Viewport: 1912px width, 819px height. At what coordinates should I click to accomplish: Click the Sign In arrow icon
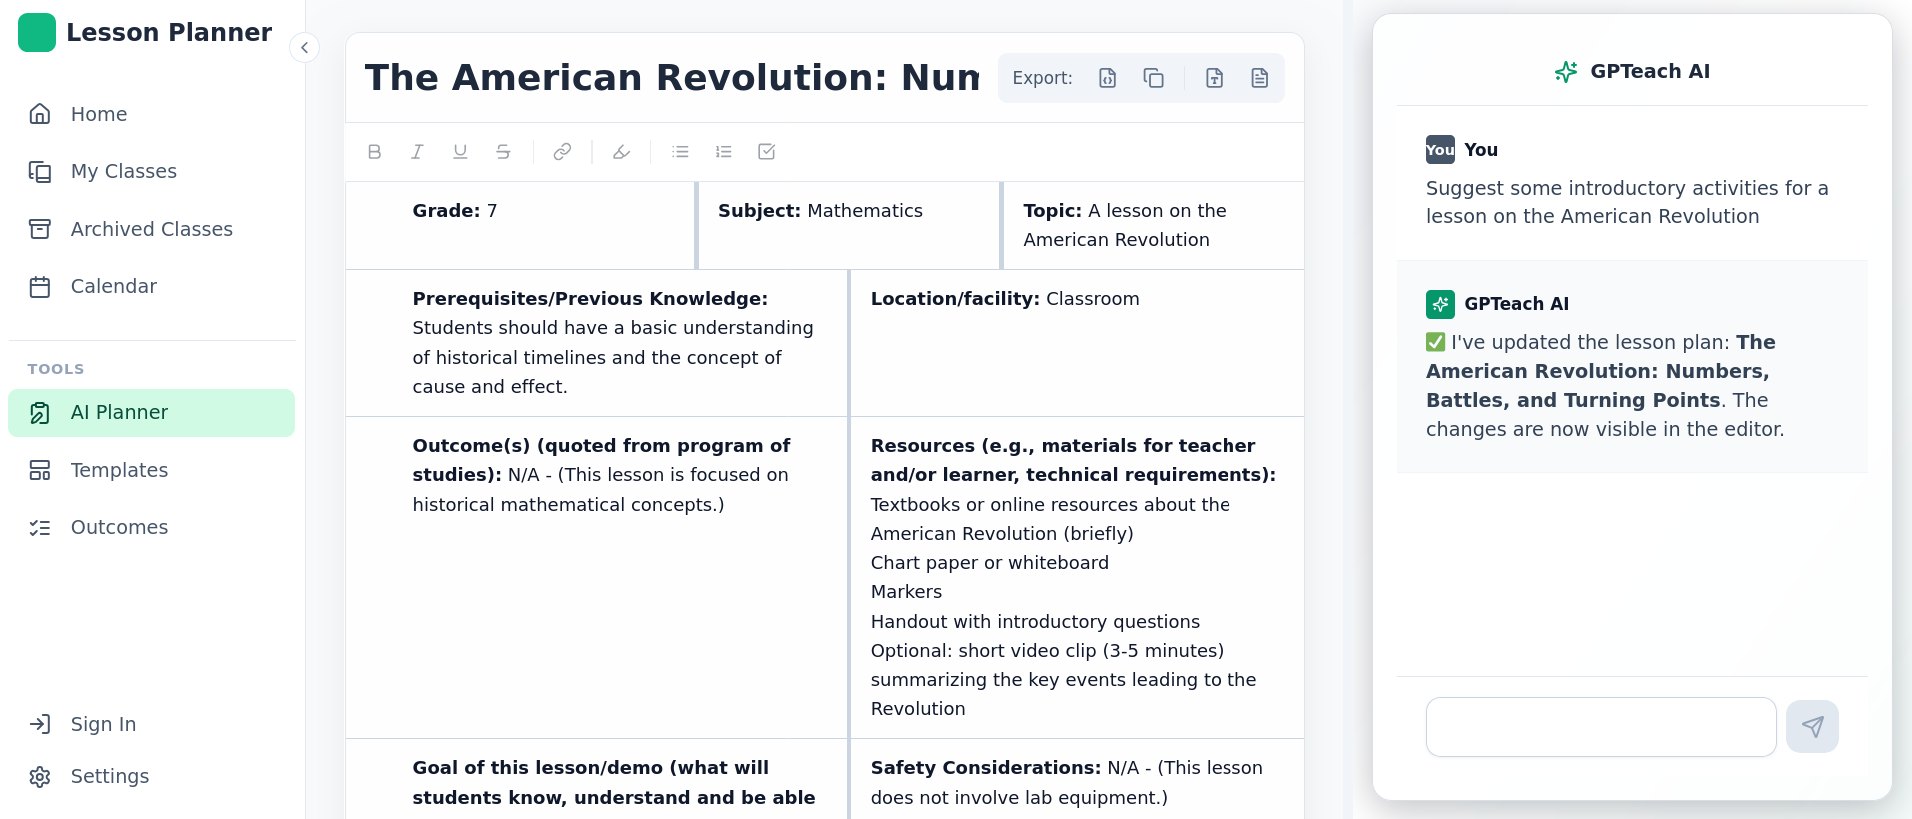[x=40, y=724]
